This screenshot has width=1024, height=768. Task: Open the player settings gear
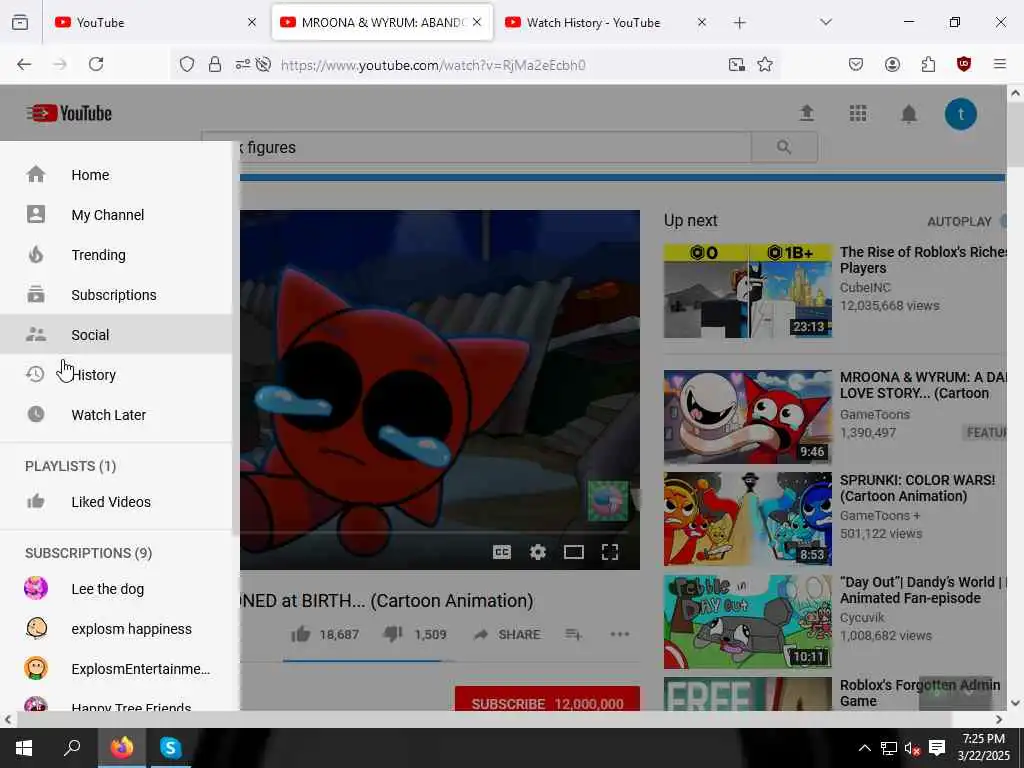(537, 552)
